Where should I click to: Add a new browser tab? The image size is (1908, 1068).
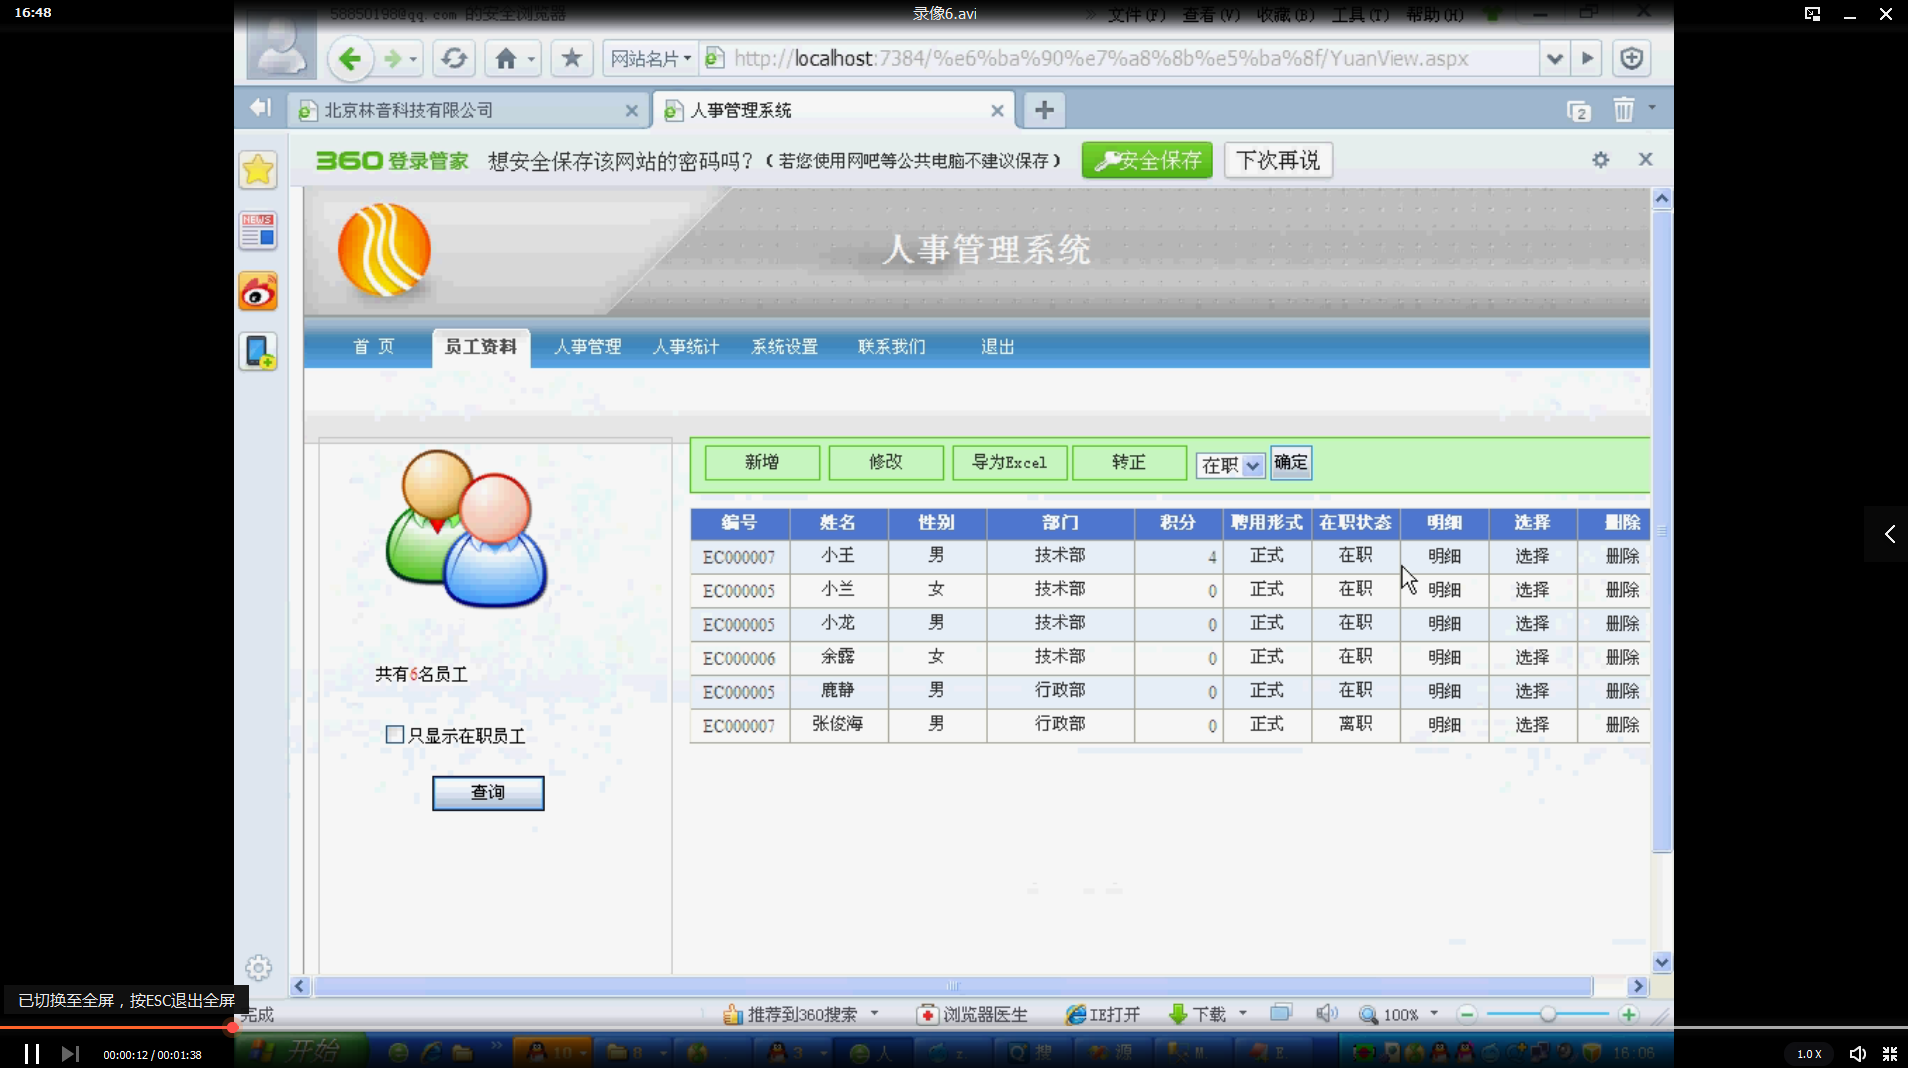click(1044, 110)
